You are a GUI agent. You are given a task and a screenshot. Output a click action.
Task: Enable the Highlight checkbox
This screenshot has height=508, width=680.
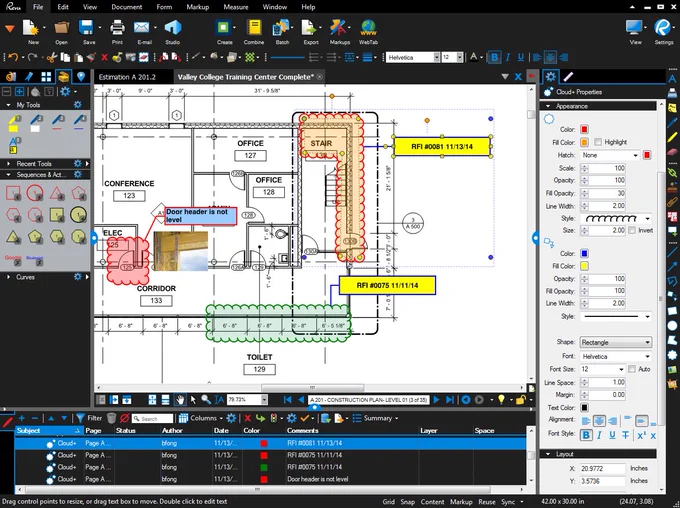(598, 142)
